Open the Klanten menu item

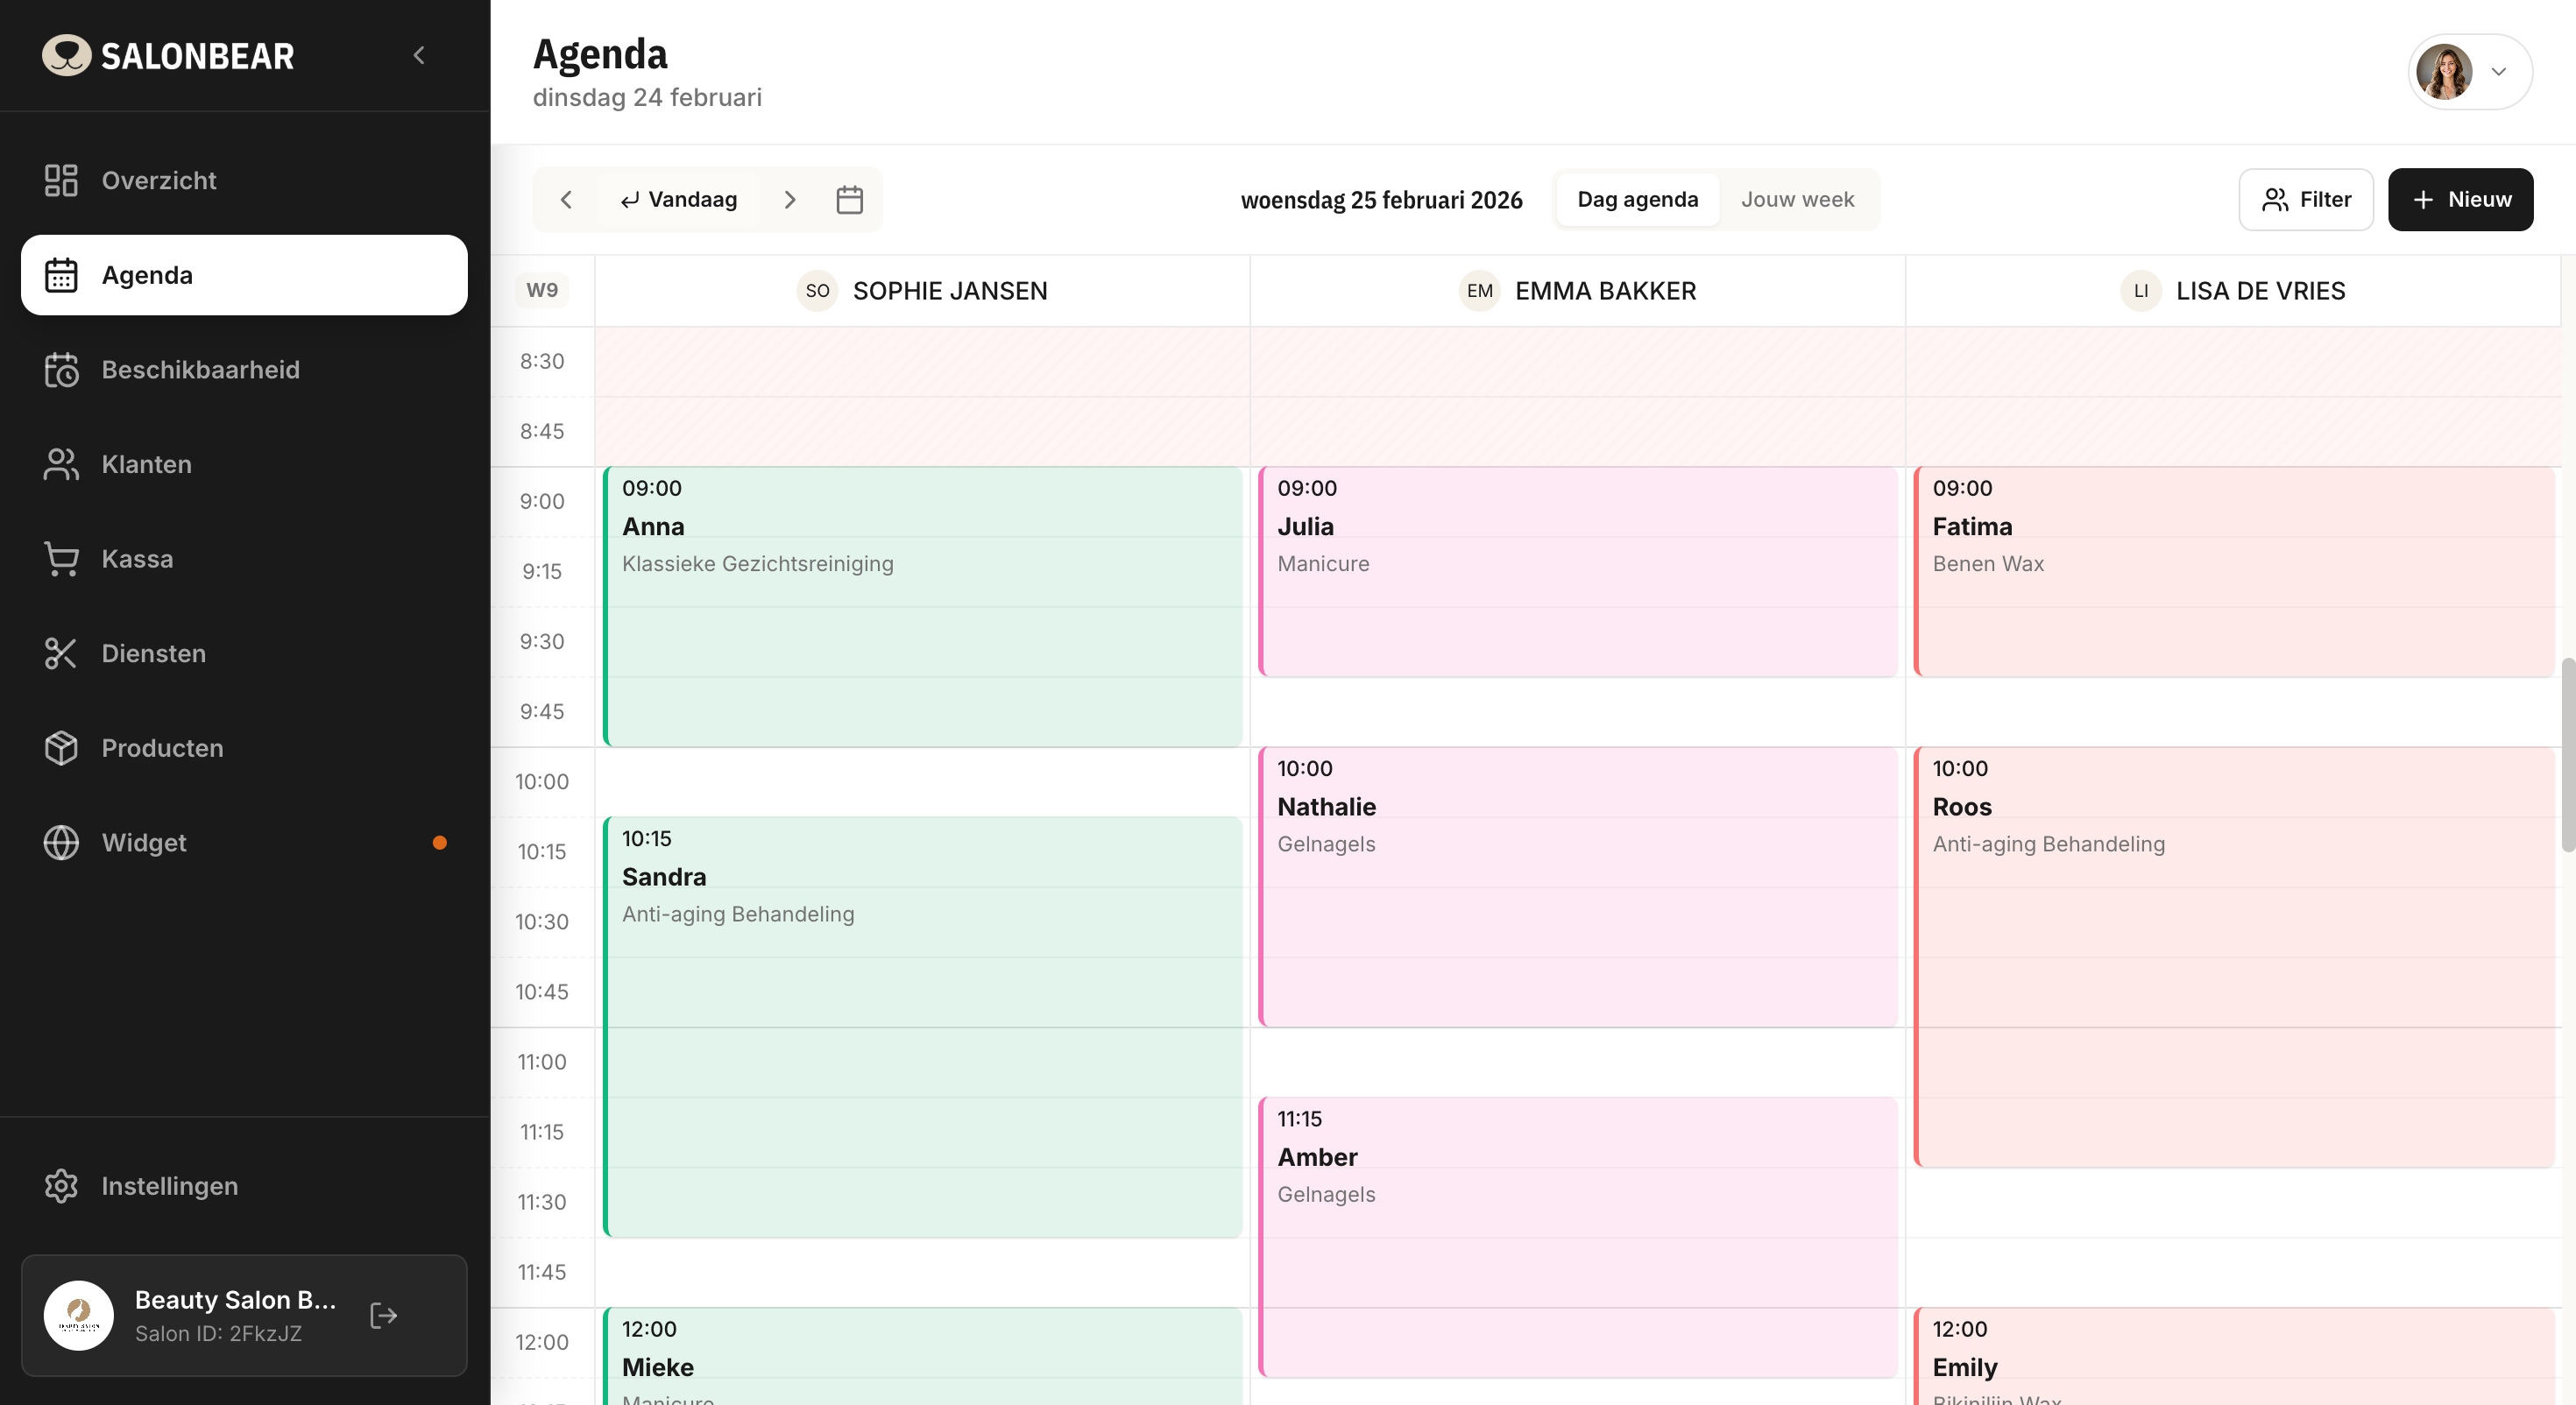point(146,464)
